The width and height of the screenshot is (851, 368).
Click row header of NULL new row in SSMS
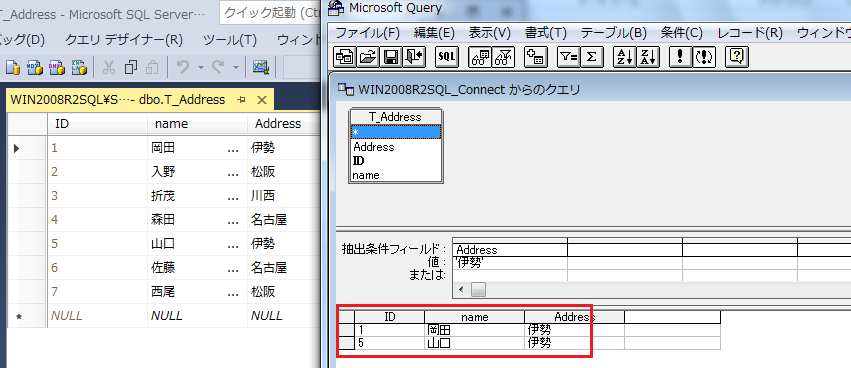(26, 316)
